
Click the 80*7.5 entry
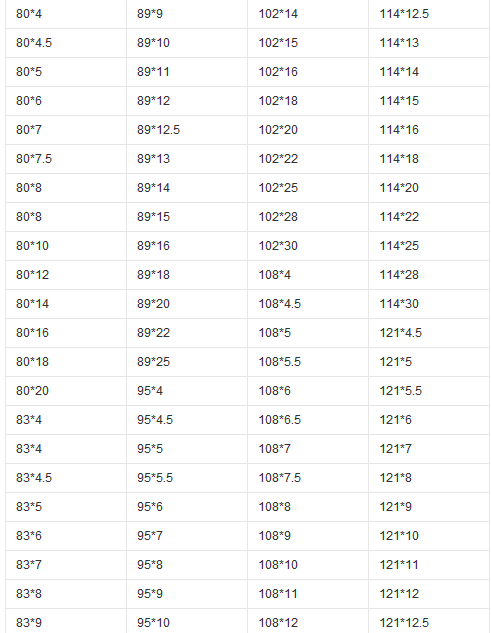(x=66, y=159)
